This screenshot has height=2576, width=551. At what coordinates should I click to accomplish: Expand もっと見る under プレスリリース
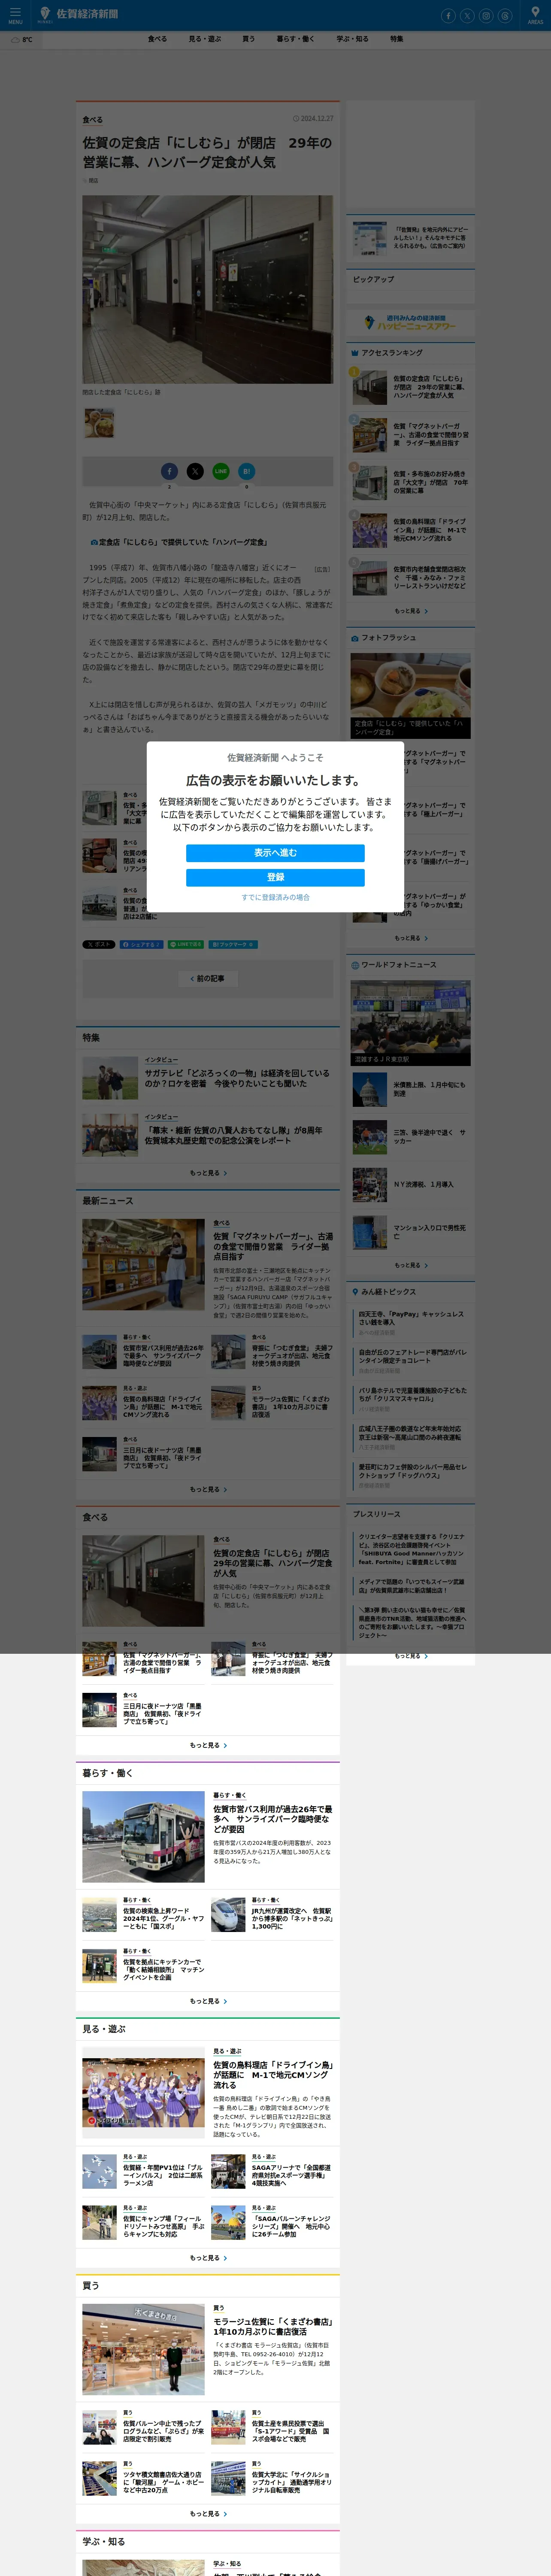(410, 1656)
